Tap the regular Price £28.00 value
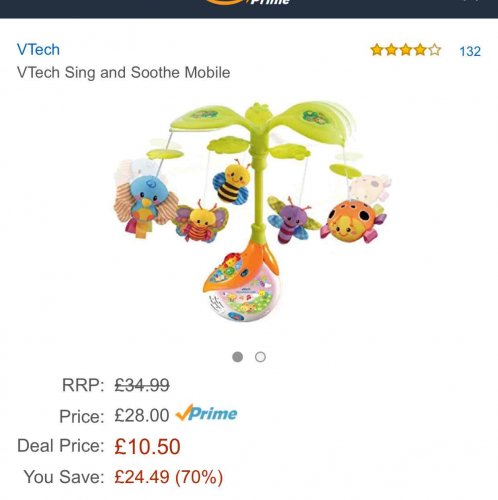 click(x=142, y=415)
